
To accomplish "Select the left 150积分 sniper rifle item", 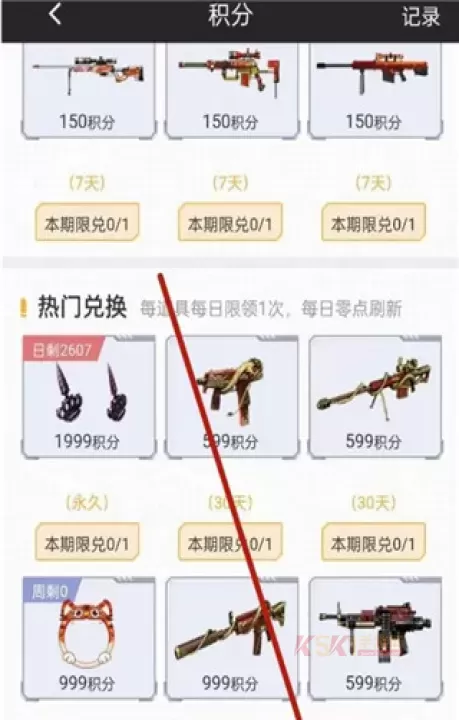I will (x=89, y=90).
